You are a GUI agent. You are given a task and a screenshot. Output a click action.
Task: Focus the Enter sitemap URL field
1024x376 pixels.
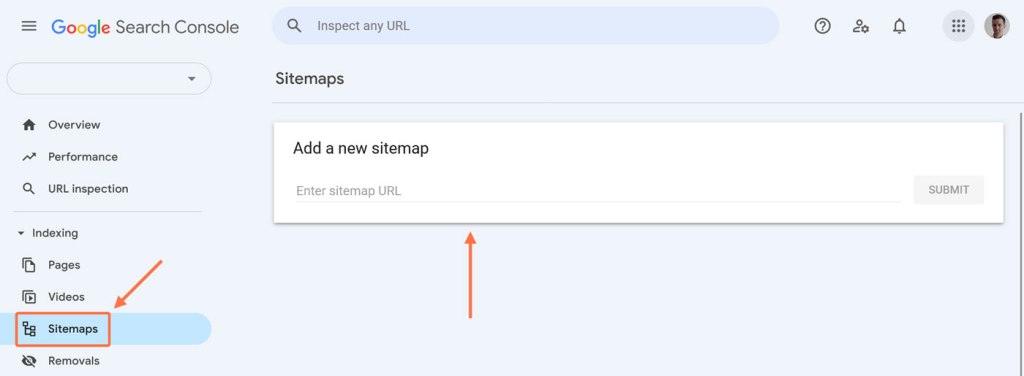[598, 191]
